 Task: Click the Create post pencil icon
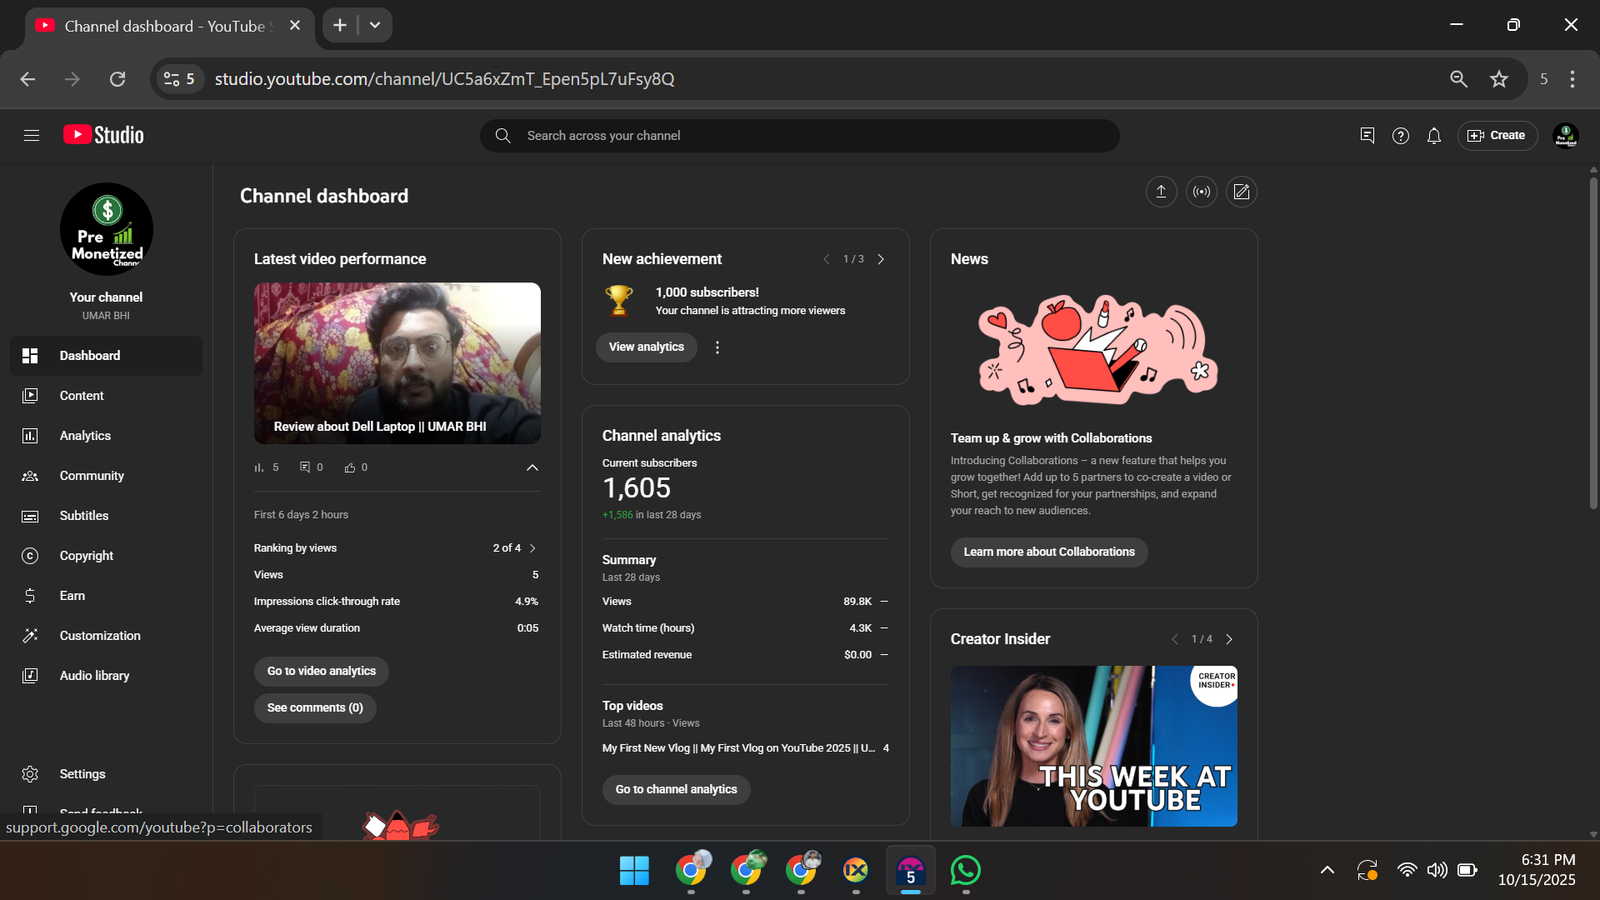pos(1241,192)
